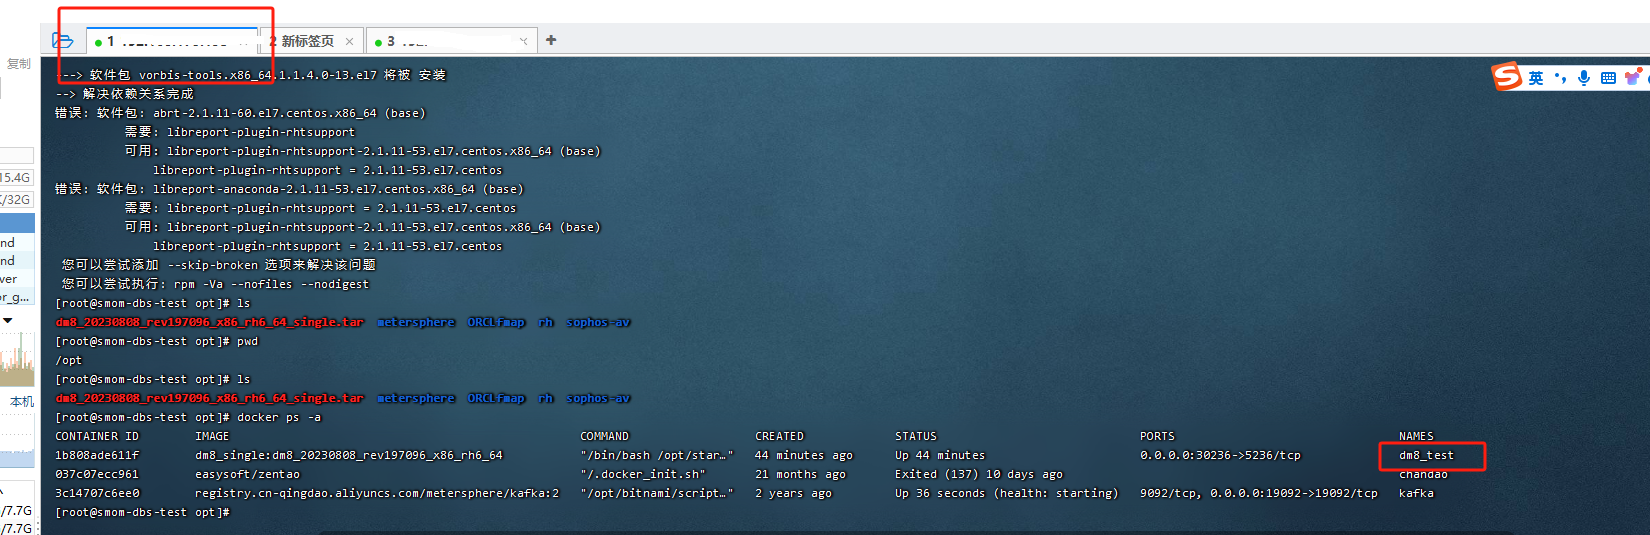Image resolution: width=1650 pixels, height=535 pixels.
Task: Add a new session tab
Action: pos(551,40)
